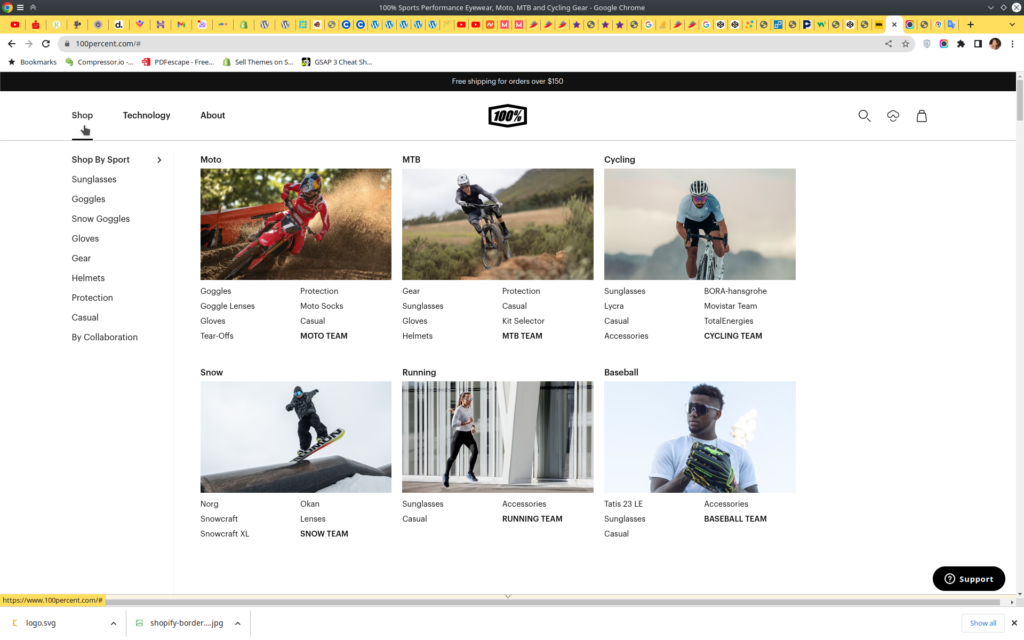Open the Technology menu
This screenshot has height=640, width=1024.
click(x=146, y=116)
